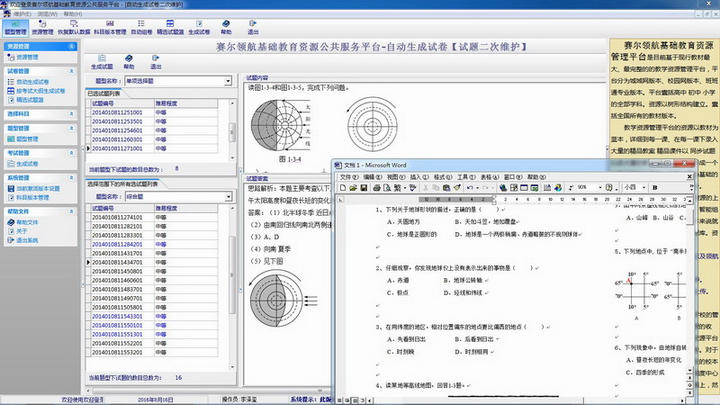
Task: Open the 精选试题篮 toolbar icon
Action: click(x=170, y=27)
